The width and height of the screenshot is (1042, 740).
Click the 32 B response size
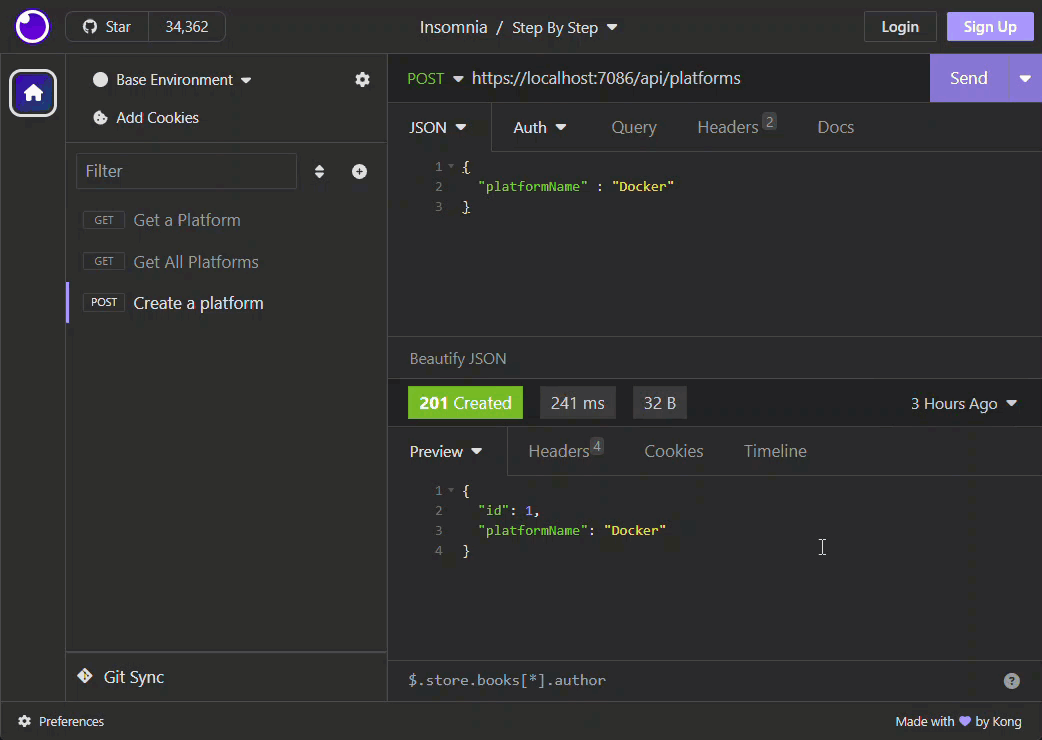tap(660, 403)
